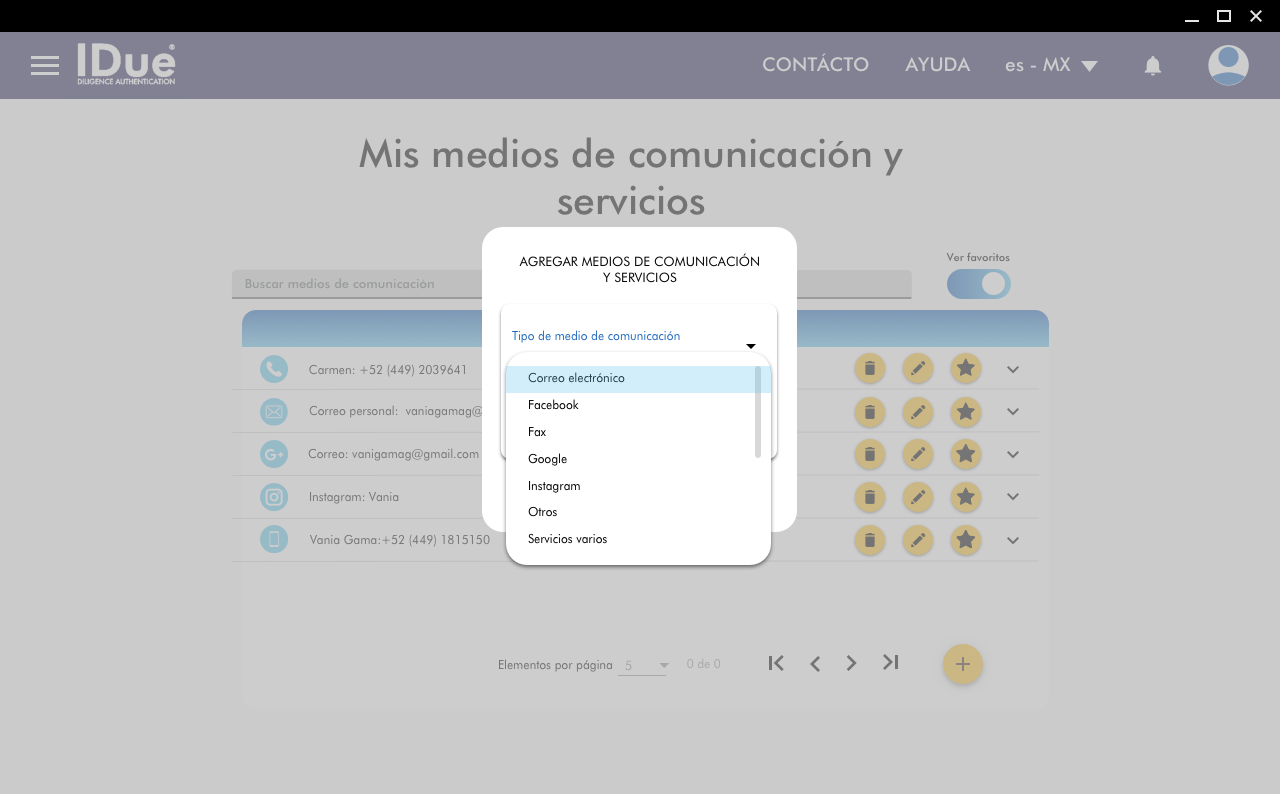Open the es - MX language dropdown
The width and height of the screenshot is (1280, 794).
tap(1050, 66)
